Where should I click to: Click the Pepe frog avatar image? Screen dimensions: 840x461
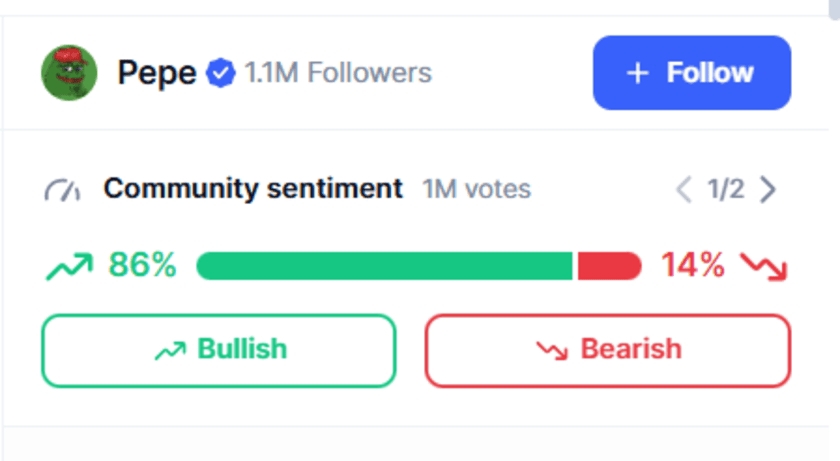click(69, 73)
